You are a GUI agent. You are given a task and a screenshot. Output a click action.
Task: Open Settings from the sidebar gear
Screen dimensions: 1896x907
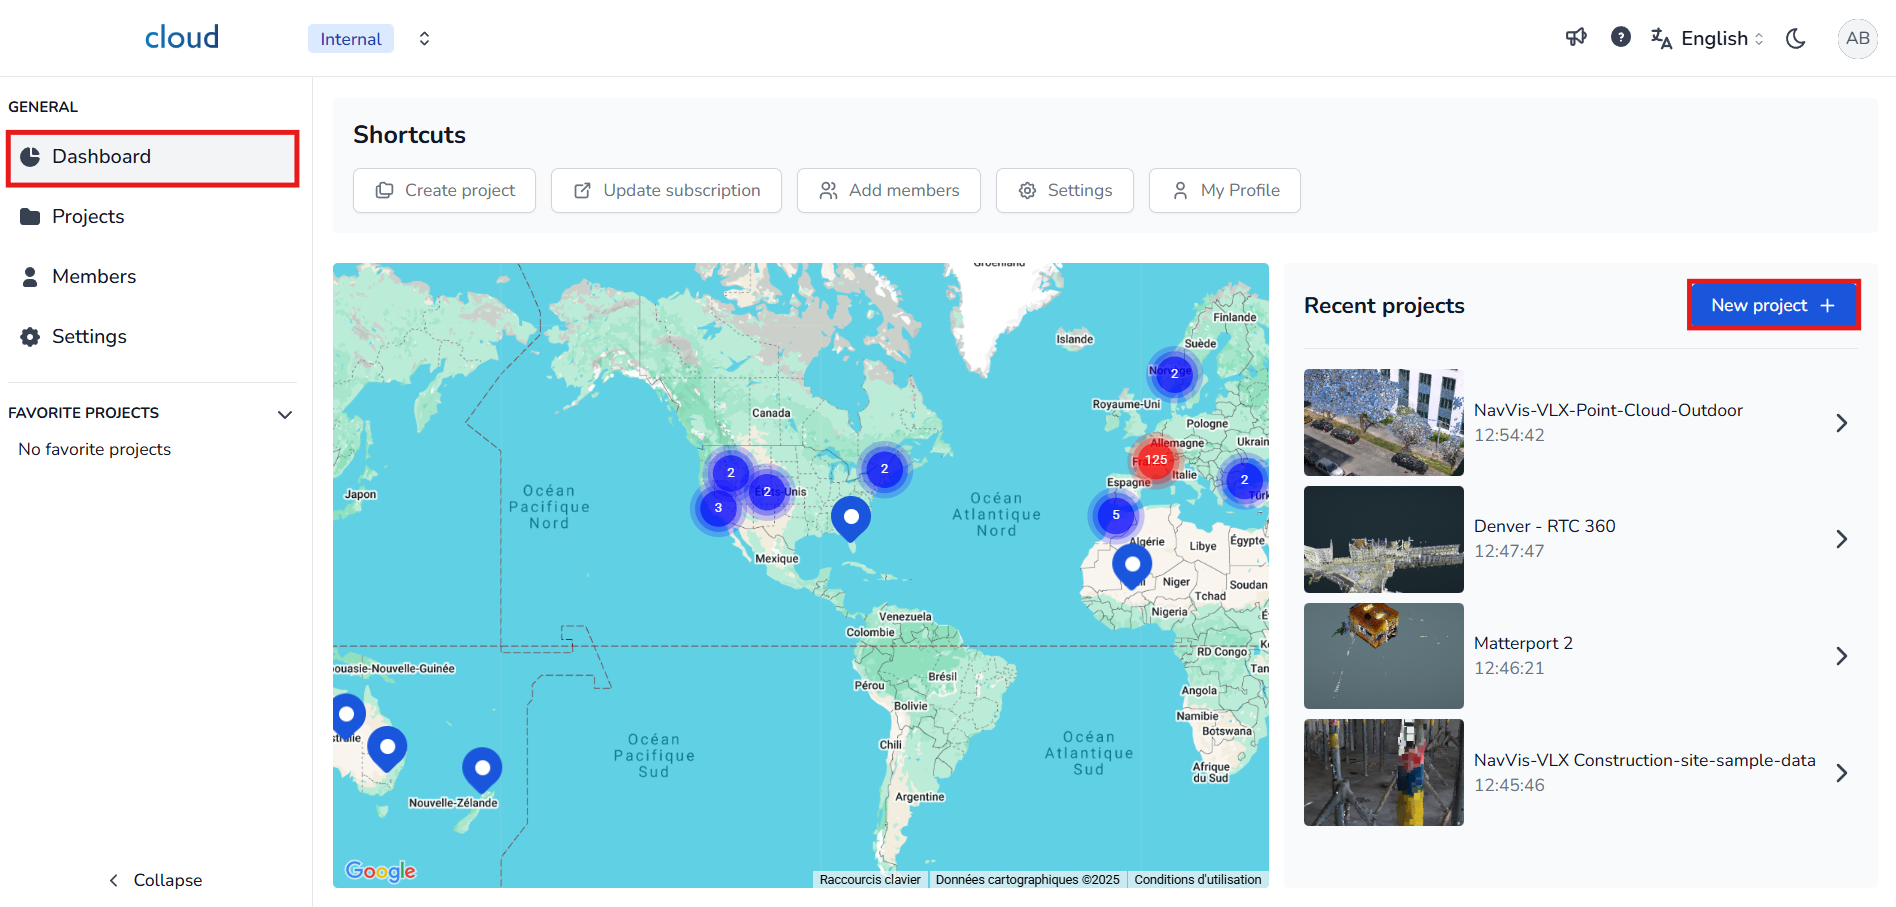89,337
